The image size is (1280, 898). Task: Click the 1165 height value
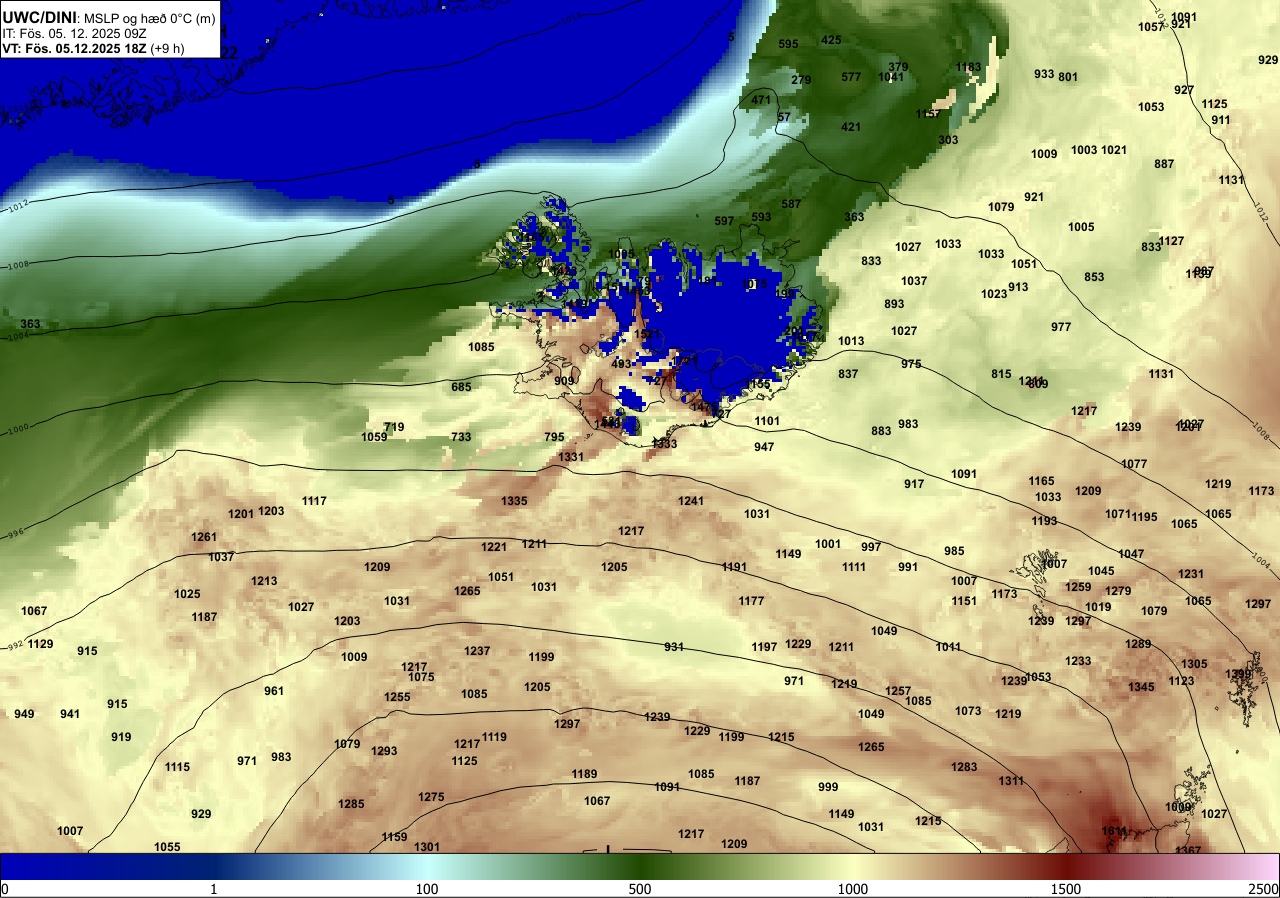[x=1041, y=481]
